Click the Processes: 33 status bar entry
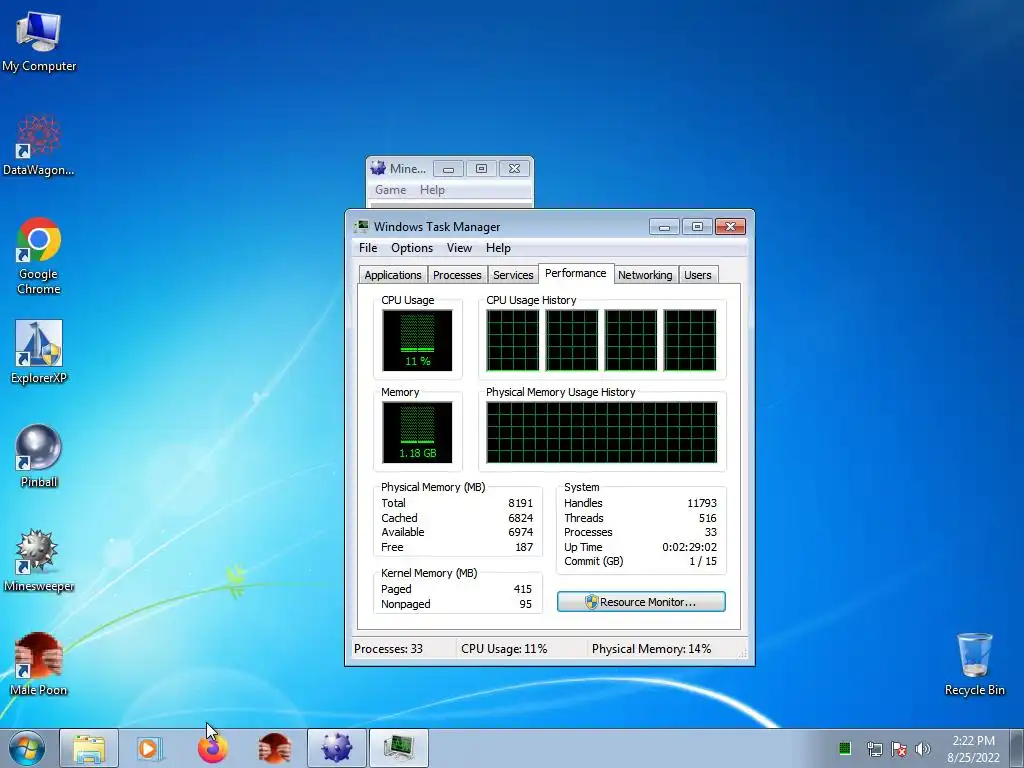 388,648
